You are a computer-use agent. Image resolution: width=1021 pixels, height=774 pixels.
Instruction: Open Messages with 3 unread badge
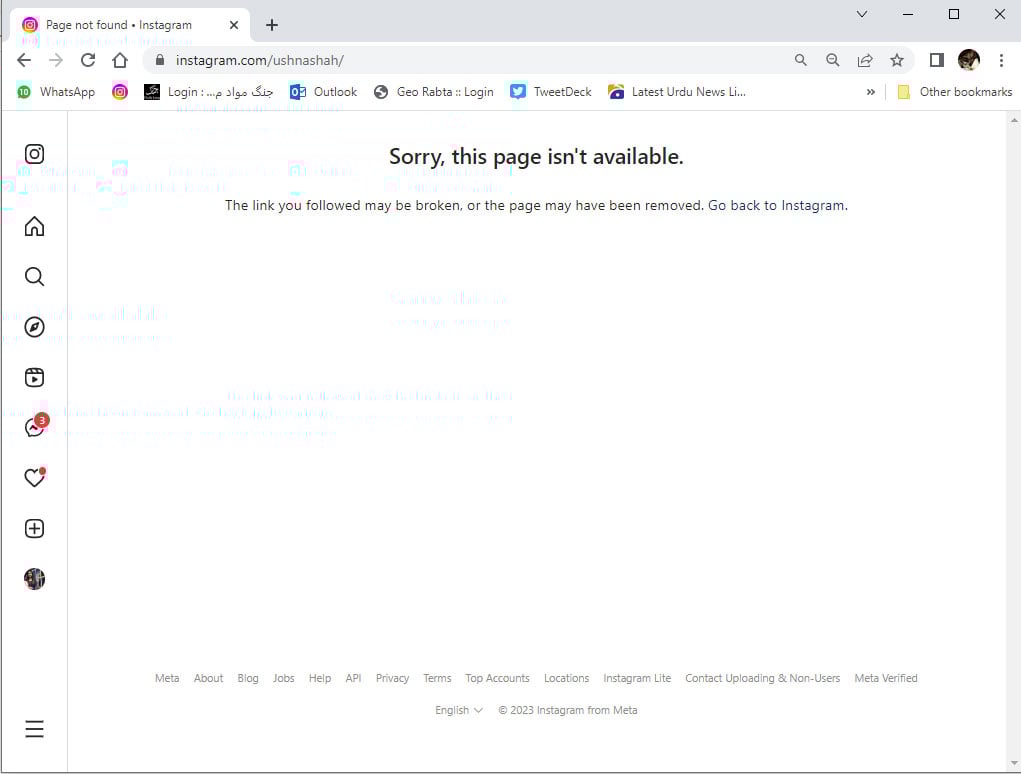[34, 428]
